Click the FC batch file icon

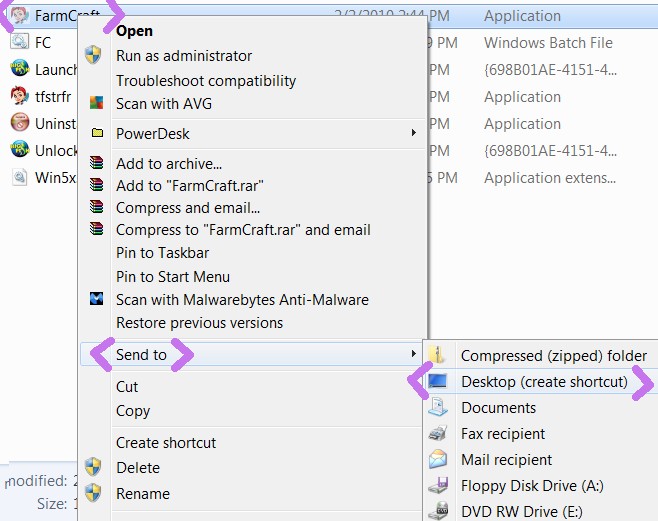tap(20, 42)
